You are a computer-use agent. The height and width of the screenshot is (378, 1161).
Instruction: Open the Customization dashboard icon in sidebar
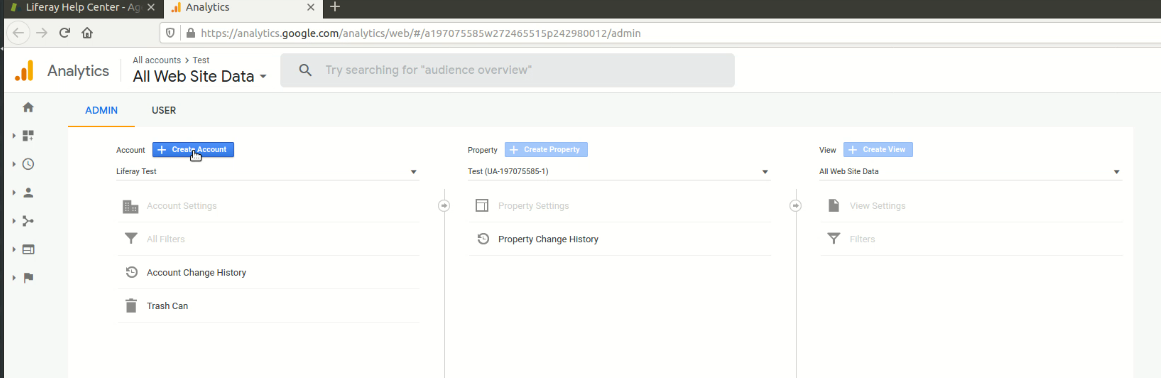(28, 135)
